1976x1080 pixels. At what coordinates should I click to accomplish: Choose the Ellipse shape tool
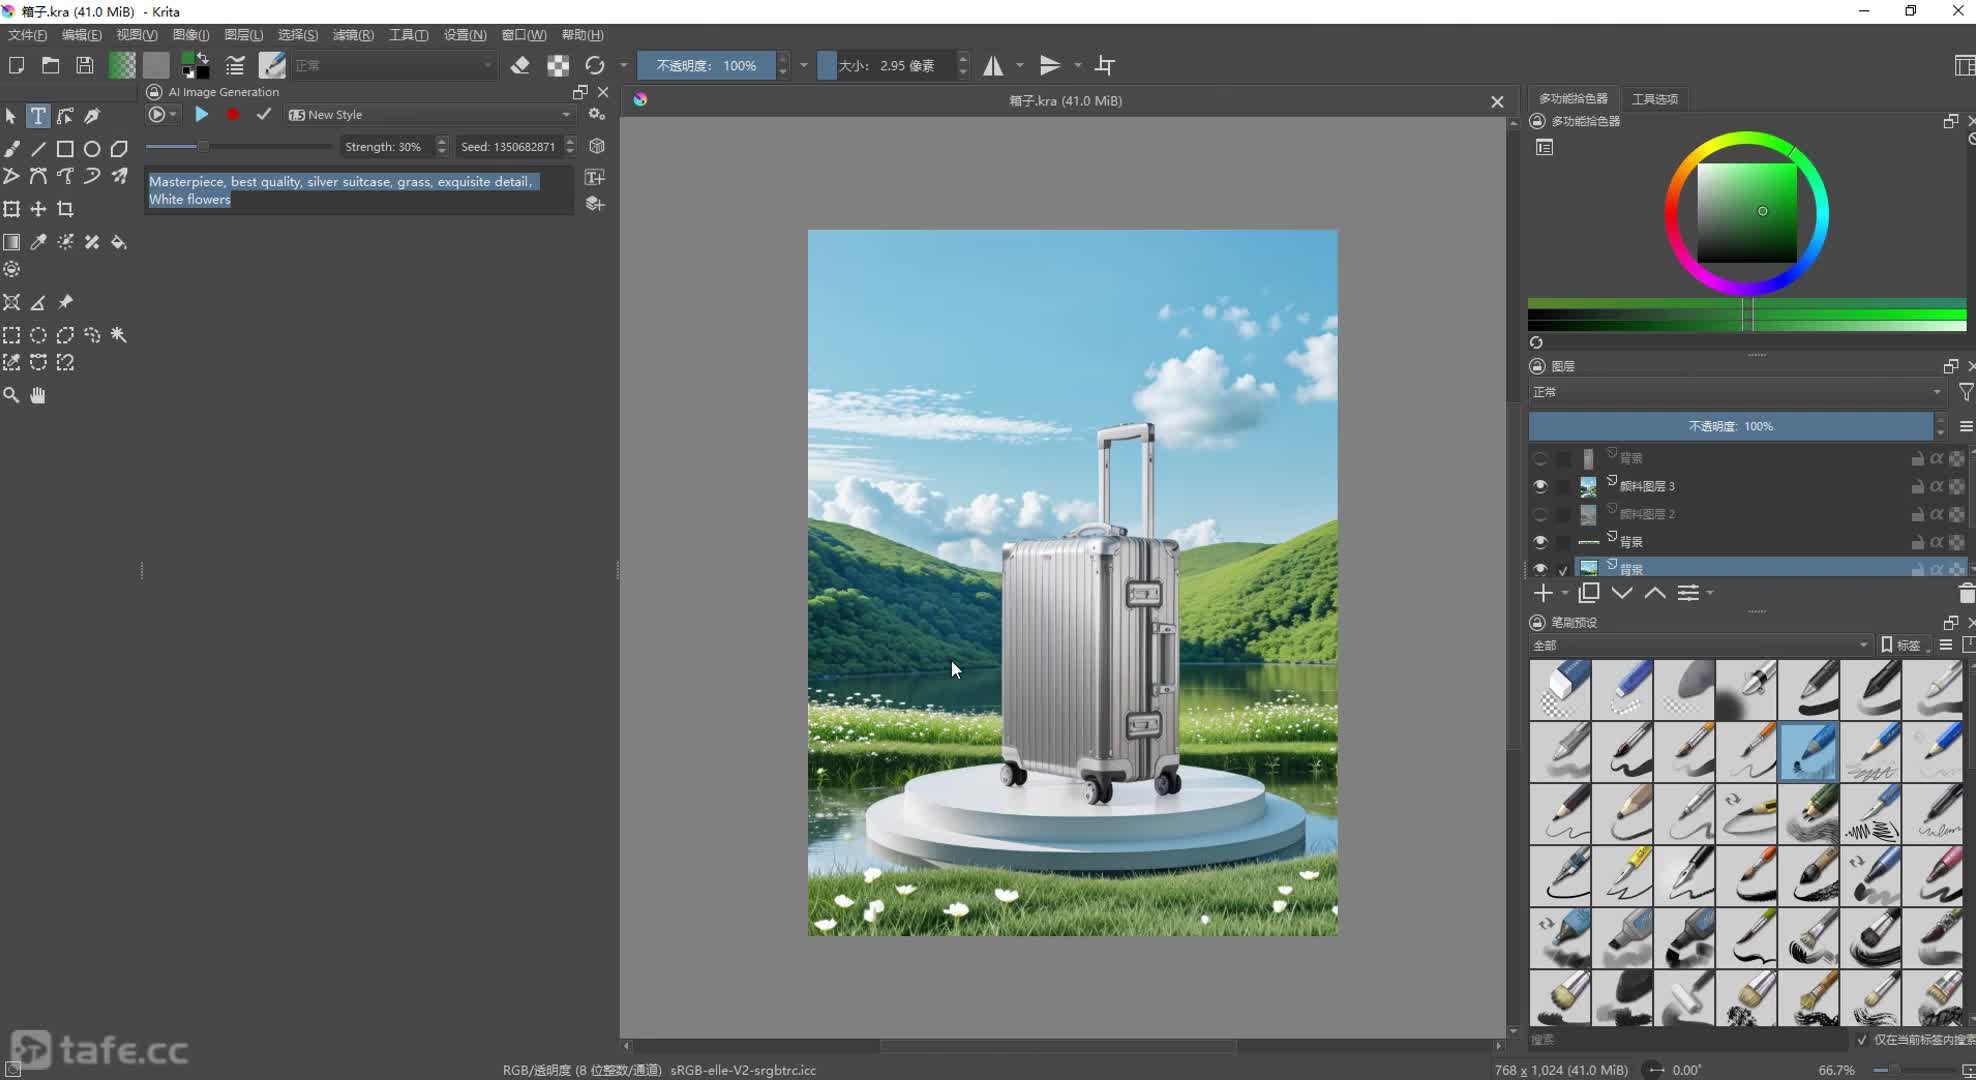pyautogui.click(x=92, y=149)
